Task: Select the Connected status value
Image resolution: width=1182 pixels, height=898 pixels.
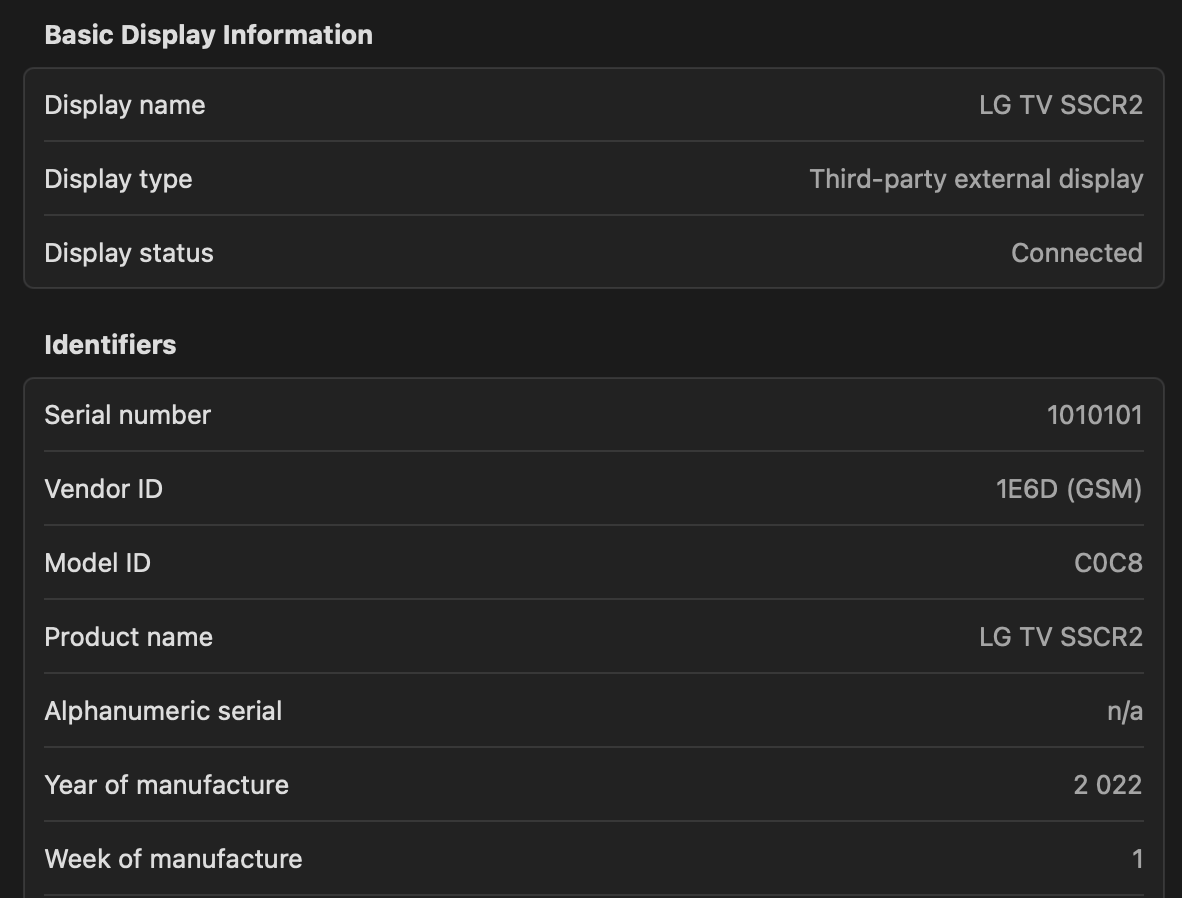Action: 1076,253
